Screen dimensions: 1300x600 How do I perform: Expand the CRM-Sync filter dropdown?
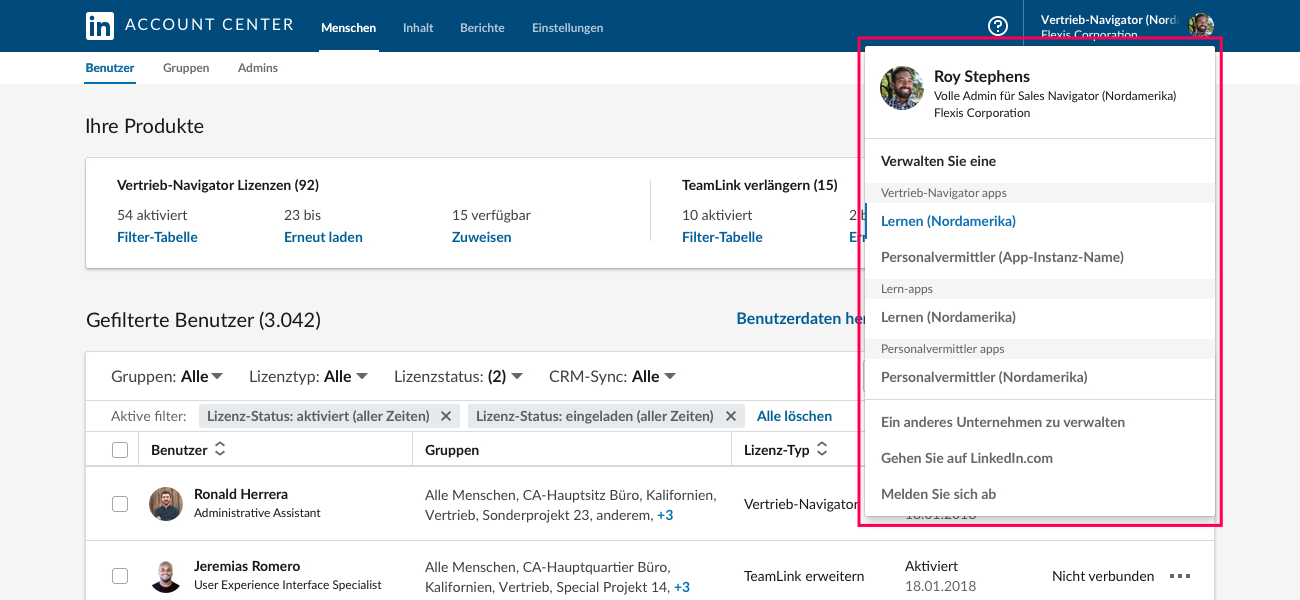613,377
